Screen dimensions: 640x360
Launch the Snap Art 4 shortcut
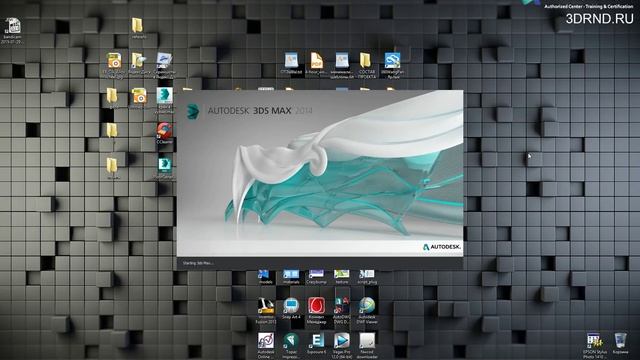coord(291,308)
